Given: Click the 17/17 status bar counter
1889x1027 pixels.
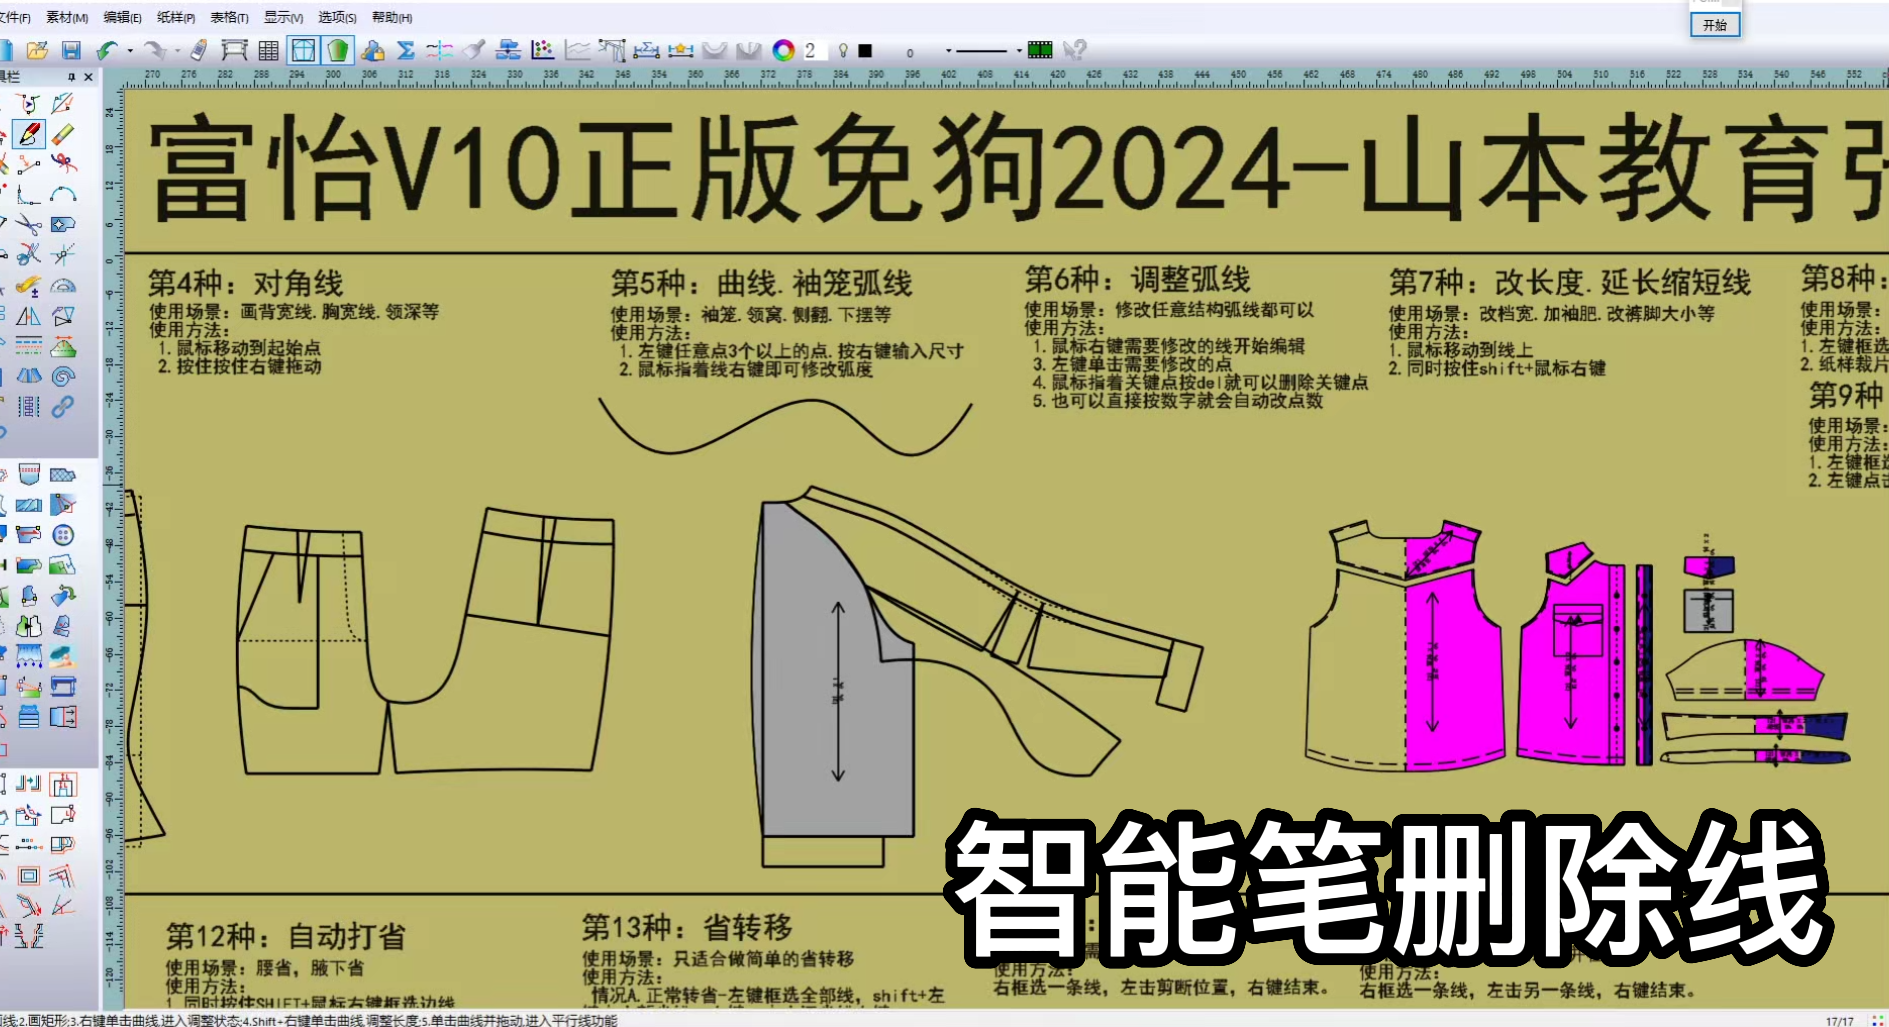Looking at the screenshot, I should (1839, 1021).
